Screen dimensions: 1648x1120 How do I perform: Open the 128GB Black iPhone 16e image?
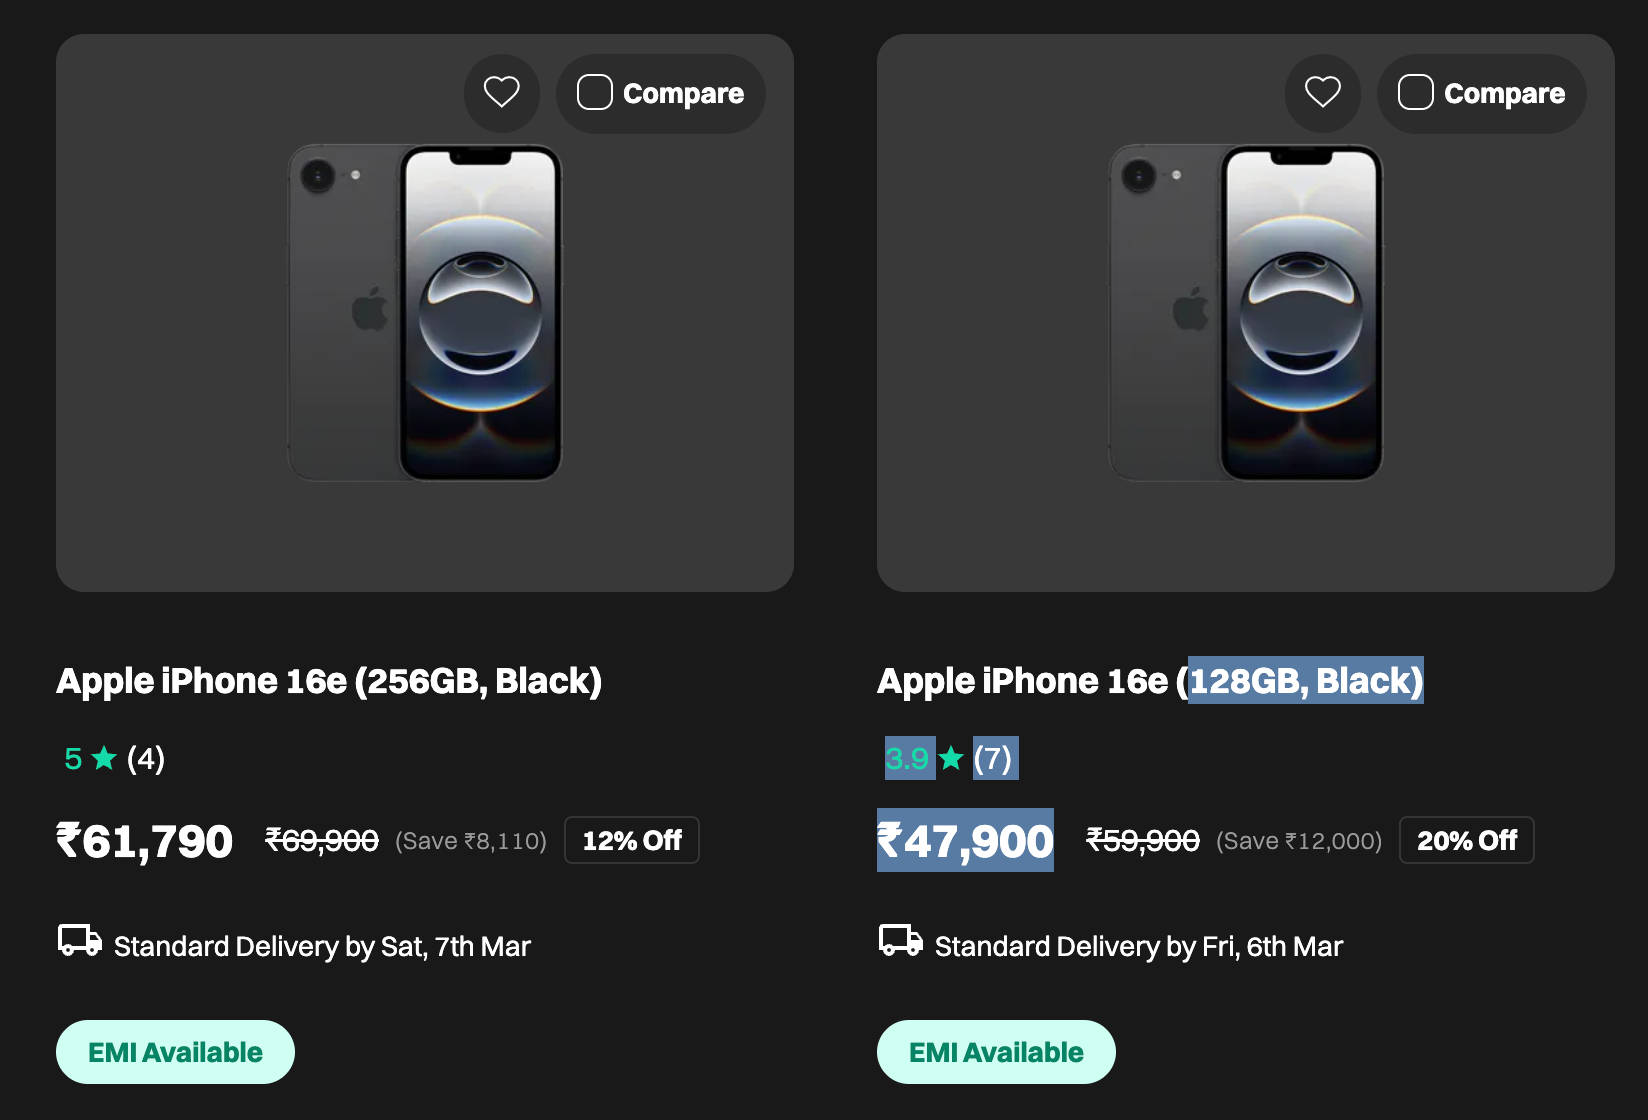click(1246, 313)
